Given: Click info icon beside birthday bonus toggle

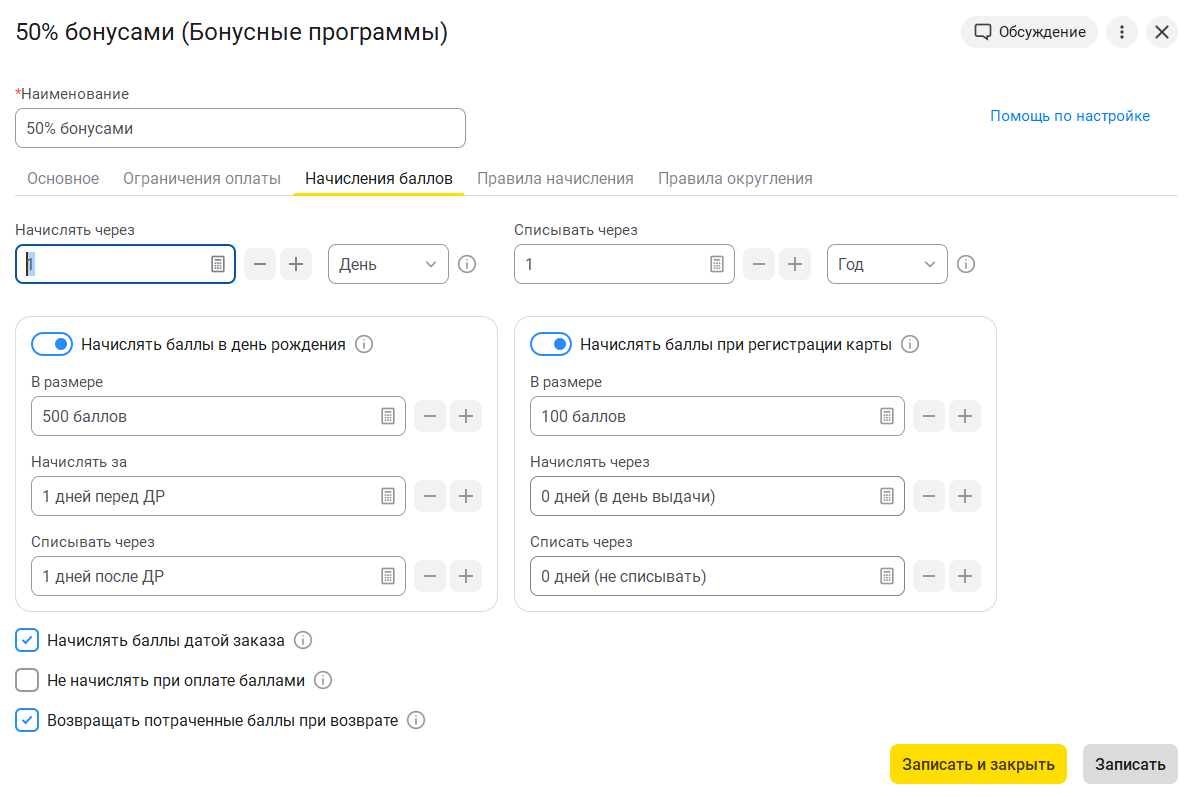Looking at the screenshot, I should [364, 344].
